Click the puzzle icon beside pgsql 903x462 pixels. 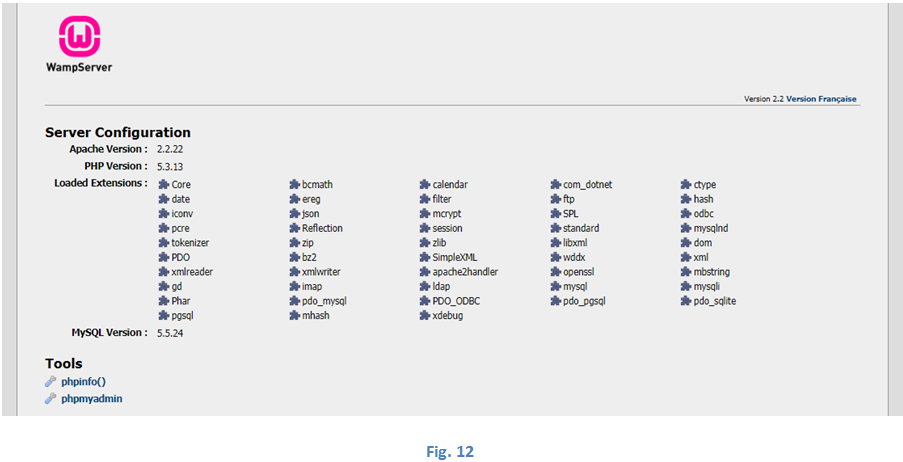163,316
